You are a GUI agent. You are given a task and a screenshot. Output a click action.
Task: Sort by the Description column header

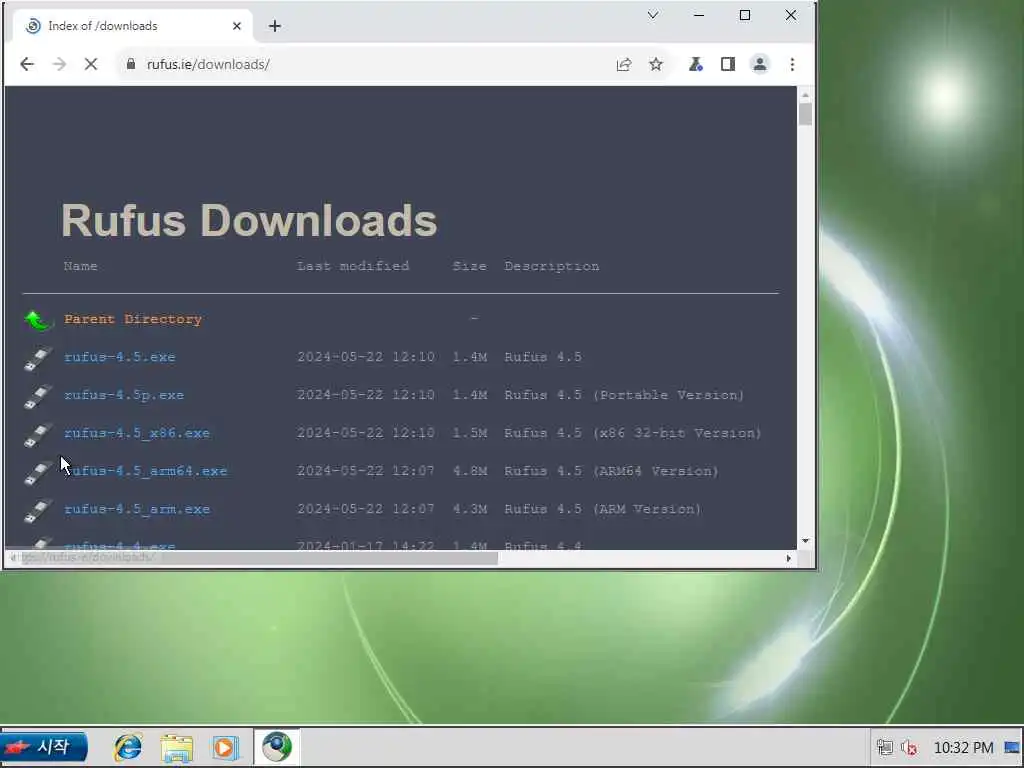point(552,266)
